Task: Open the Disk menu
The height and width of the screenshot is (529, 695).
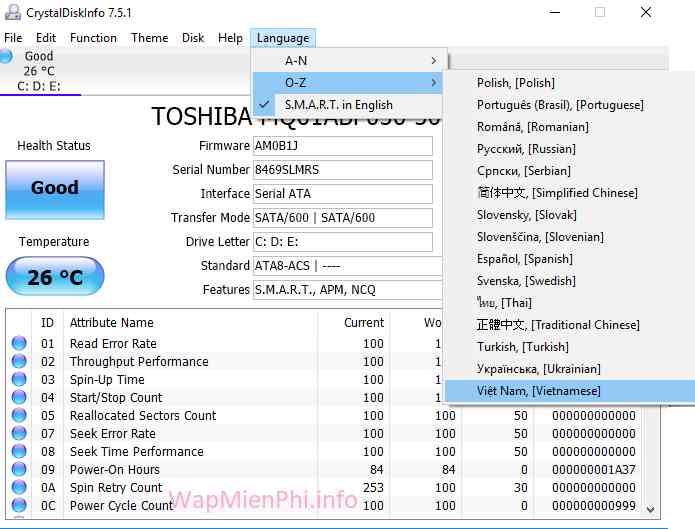Action: (x=193, y=38)
